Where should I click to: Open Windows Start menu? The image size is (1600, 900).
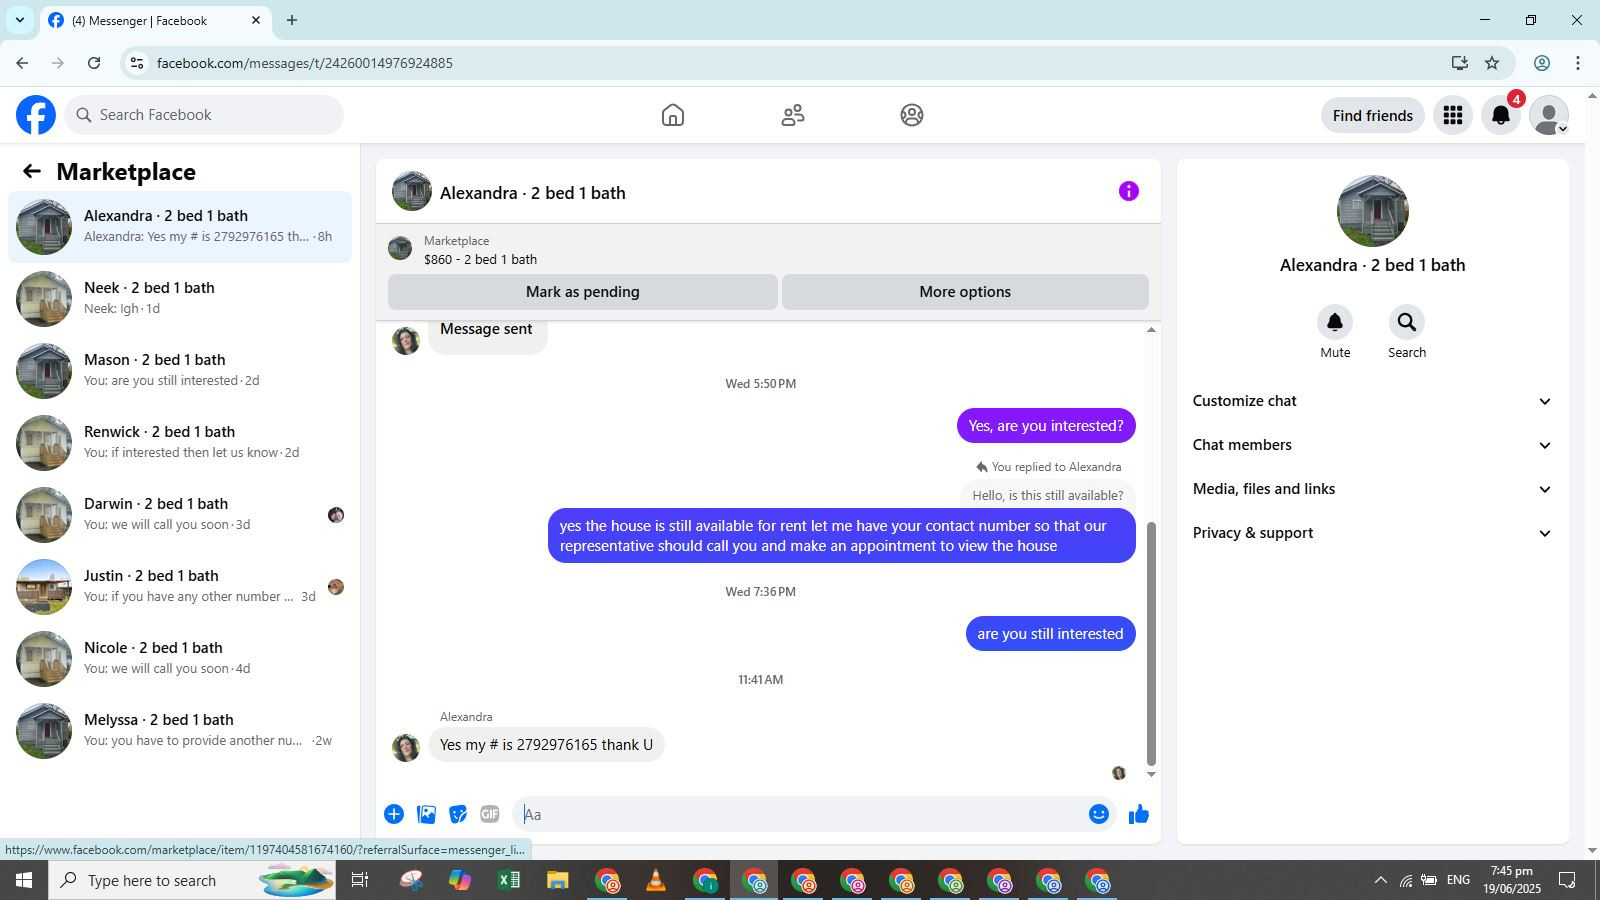[x=24, y=880]
